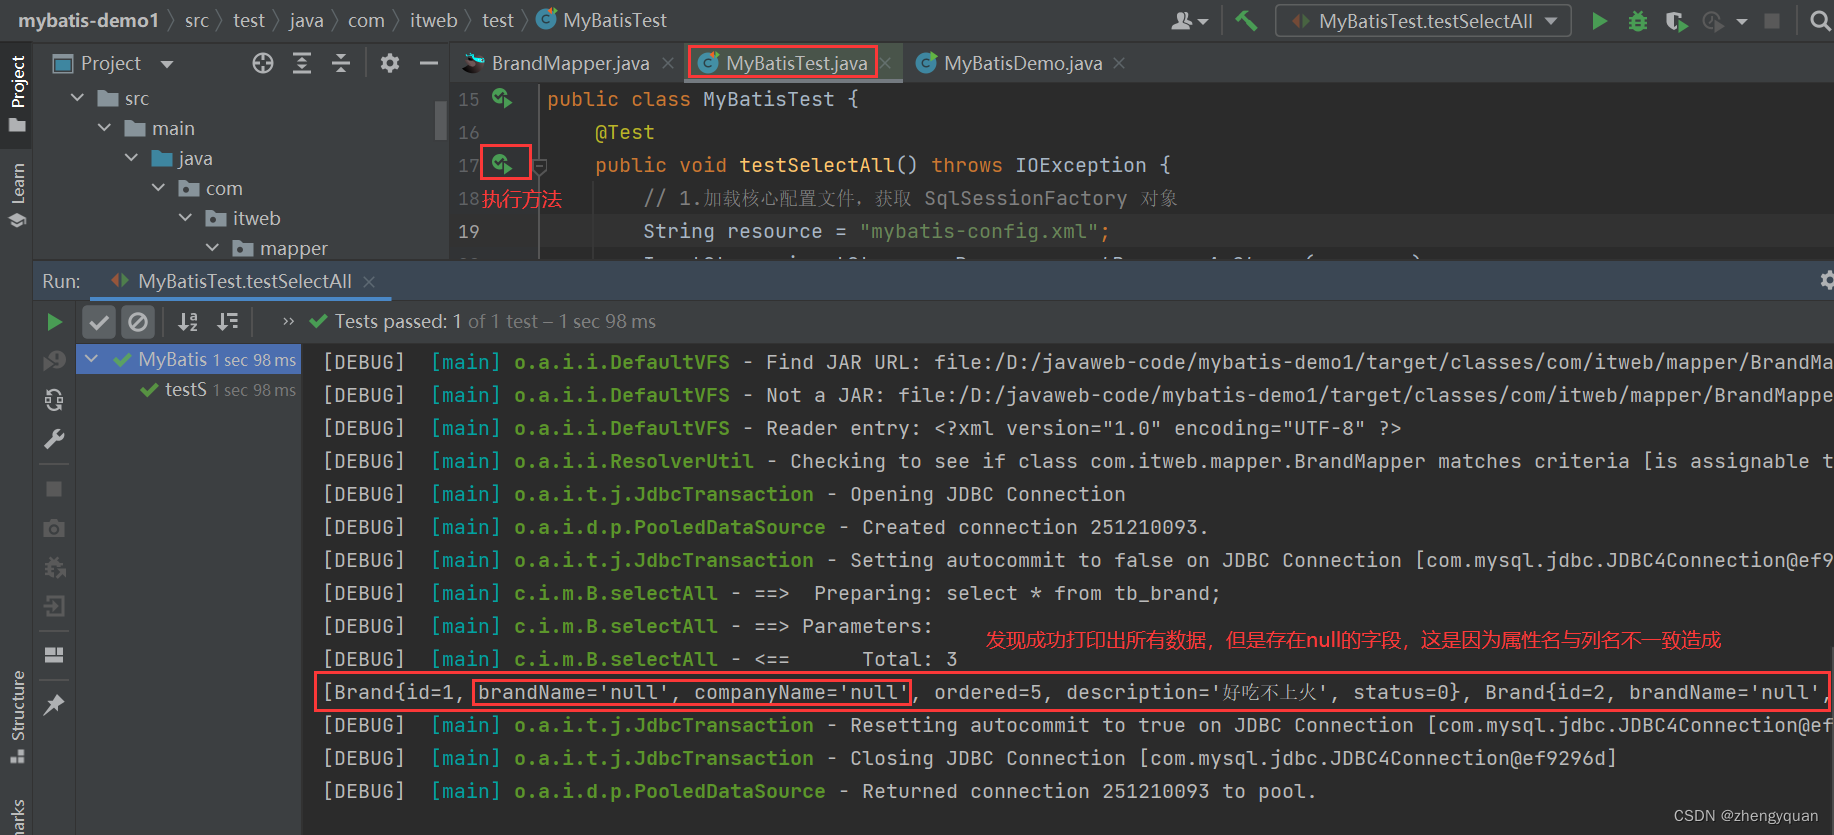
Task: Click the 'select * from tb_brand' log line
Action: 771,593
